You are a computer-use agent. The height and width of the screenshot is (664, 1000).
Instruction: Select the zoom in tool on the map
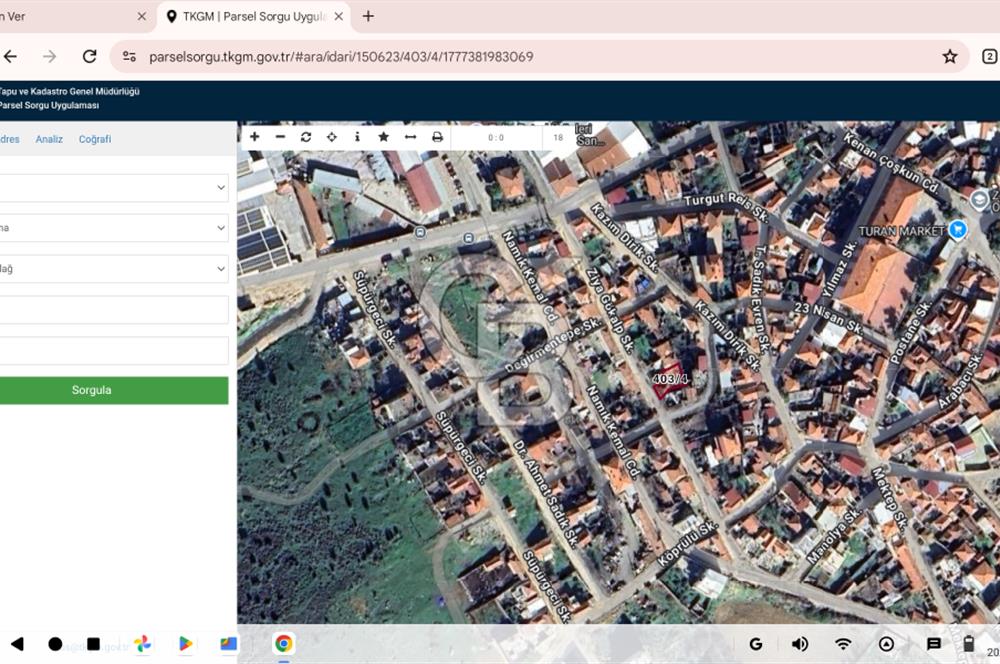(x=254, y=135)
